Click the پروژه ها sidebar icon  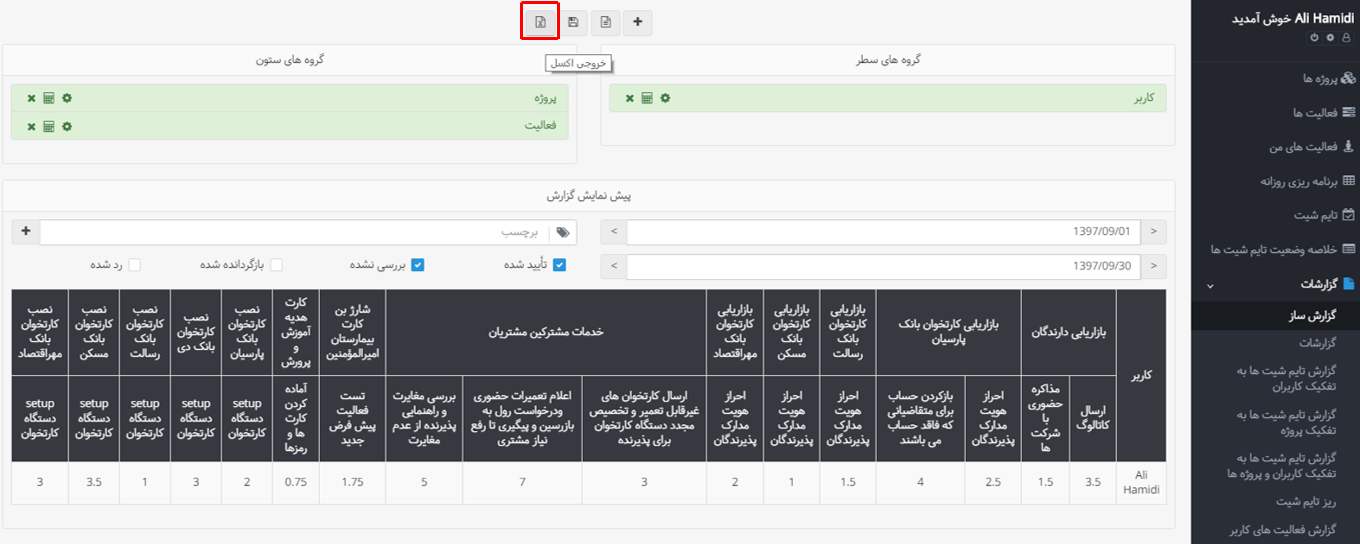1348,78
